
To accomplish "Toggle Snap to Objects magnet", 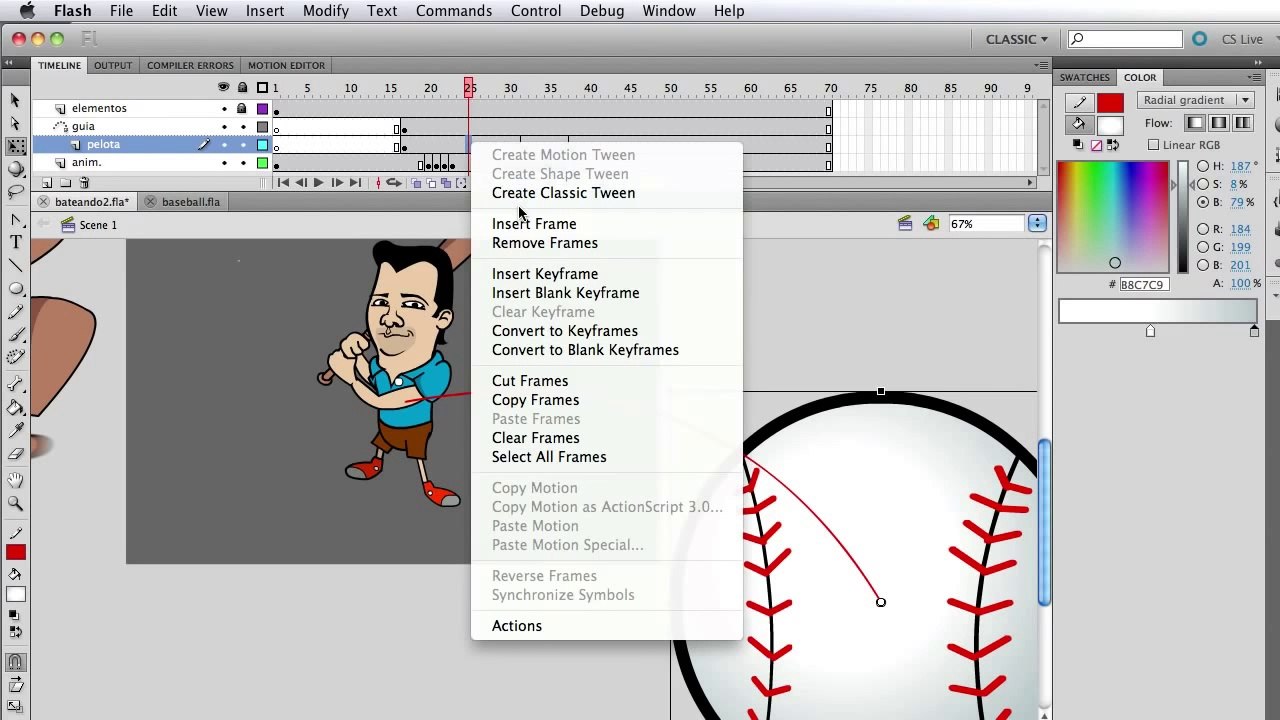I will [x=15, y=662].
